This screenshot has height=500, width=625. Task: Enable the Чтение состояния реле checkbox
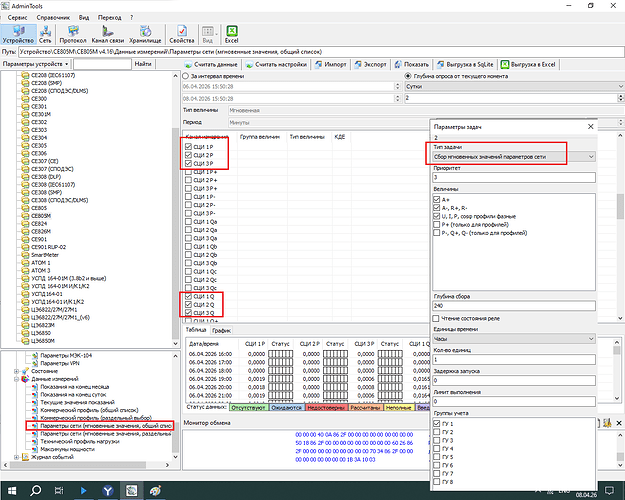(438, 317)
